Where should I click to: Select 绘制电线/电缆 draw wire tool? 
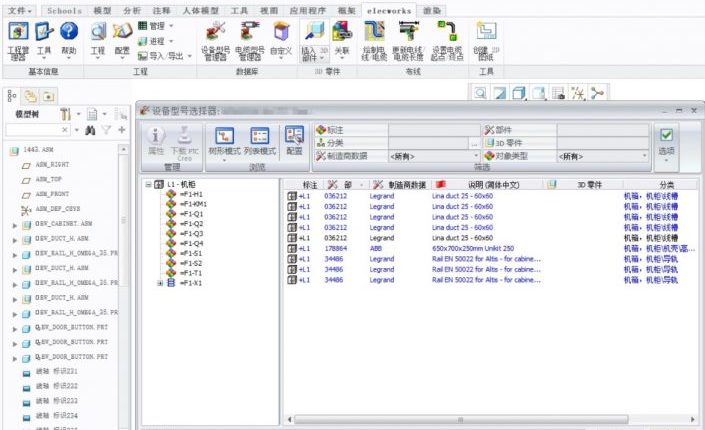tap(374, 31)
